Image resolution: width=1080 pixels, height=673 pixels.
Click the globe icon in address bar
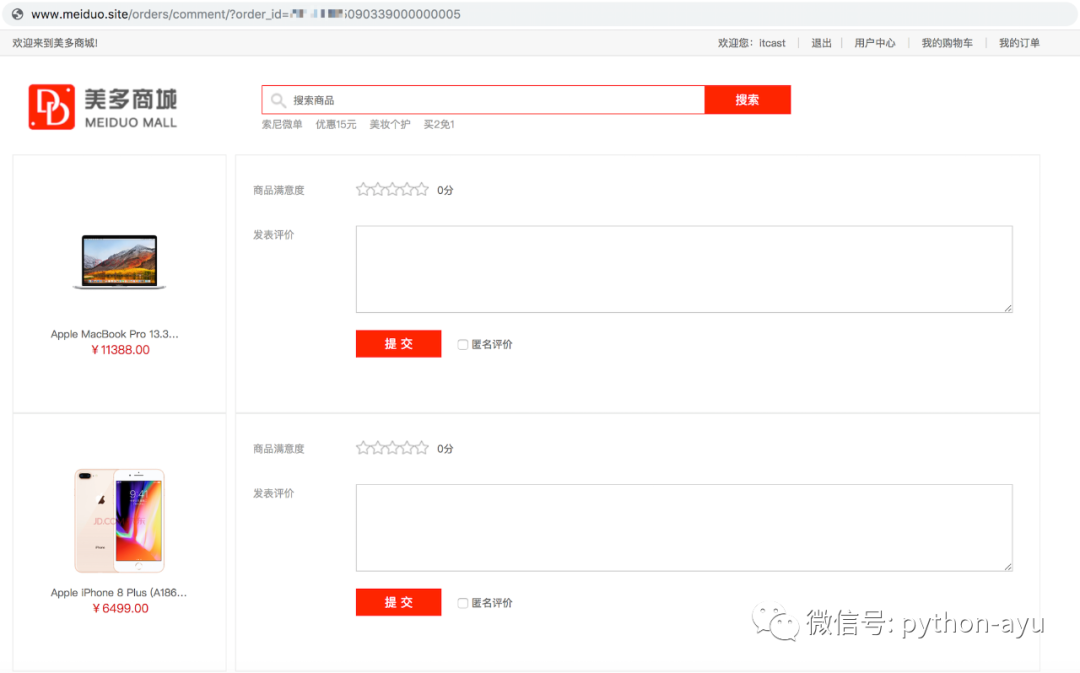click(17, 14)
